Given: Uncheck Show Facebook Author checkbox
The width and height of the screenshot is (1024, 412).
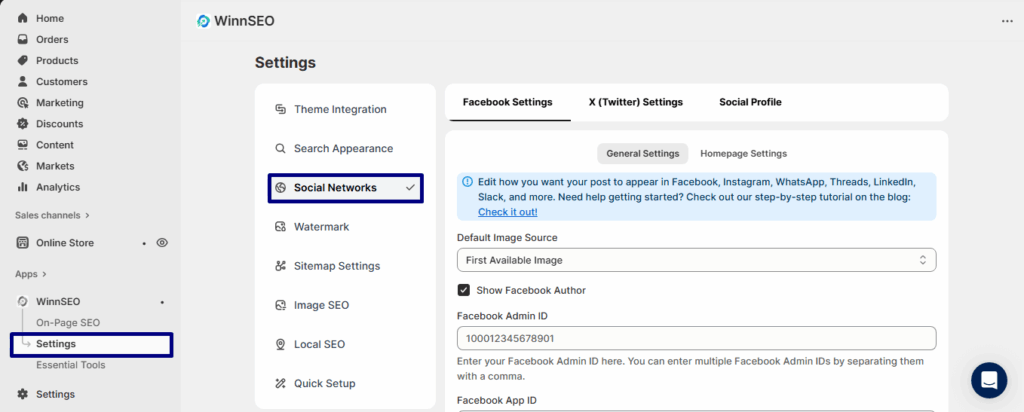Looking at the screenshot, I should 464,290.
